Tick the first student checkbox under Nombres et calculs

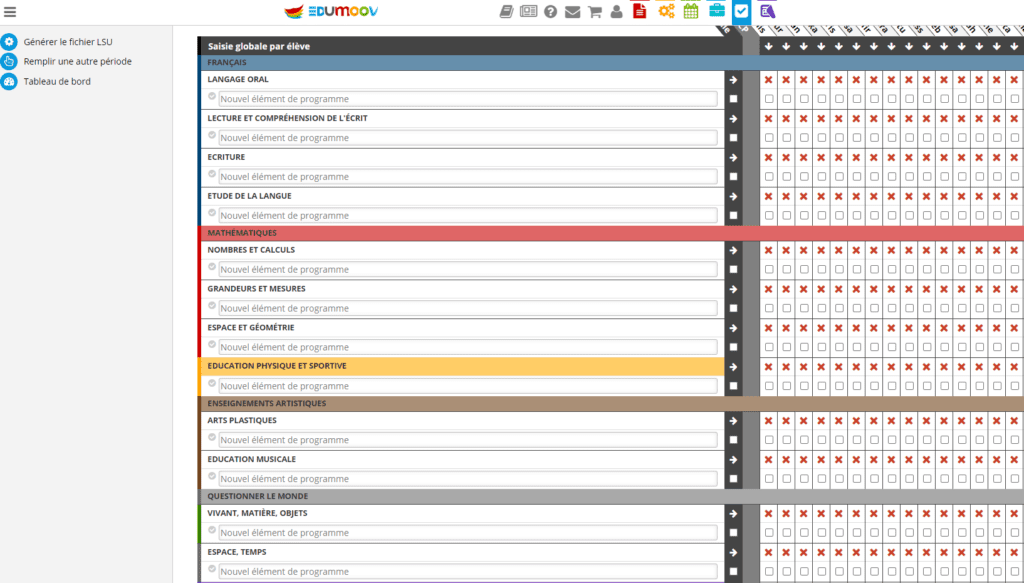[x=768, y=270]
